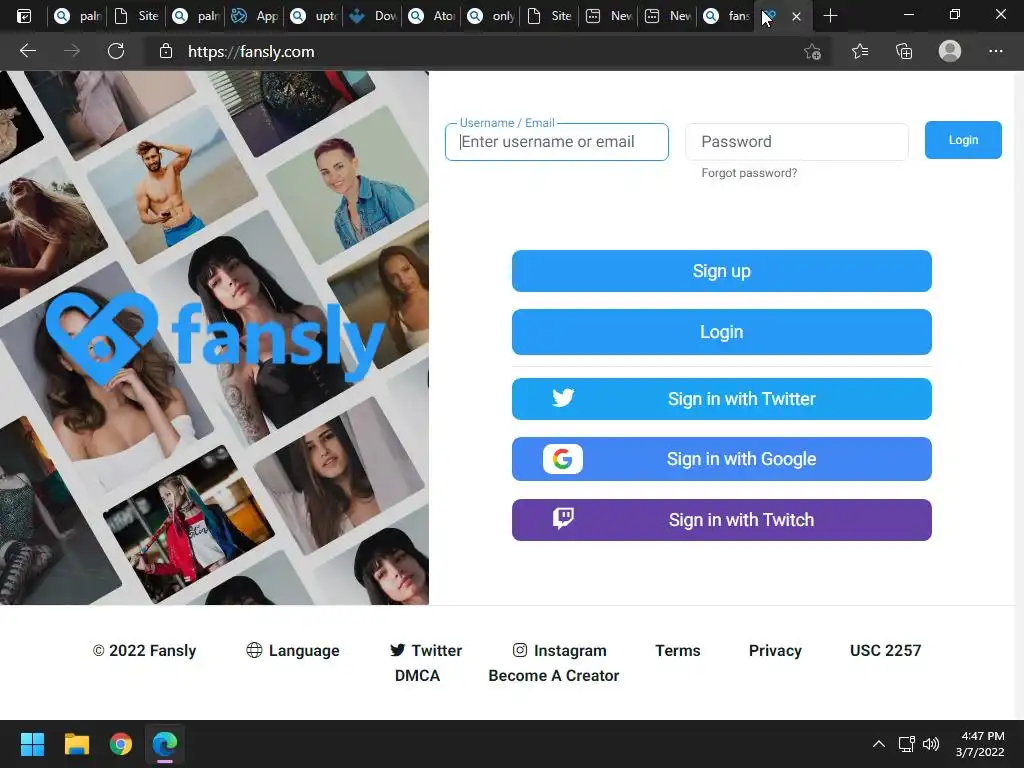Open the Favorites list icon

point(860,51)
